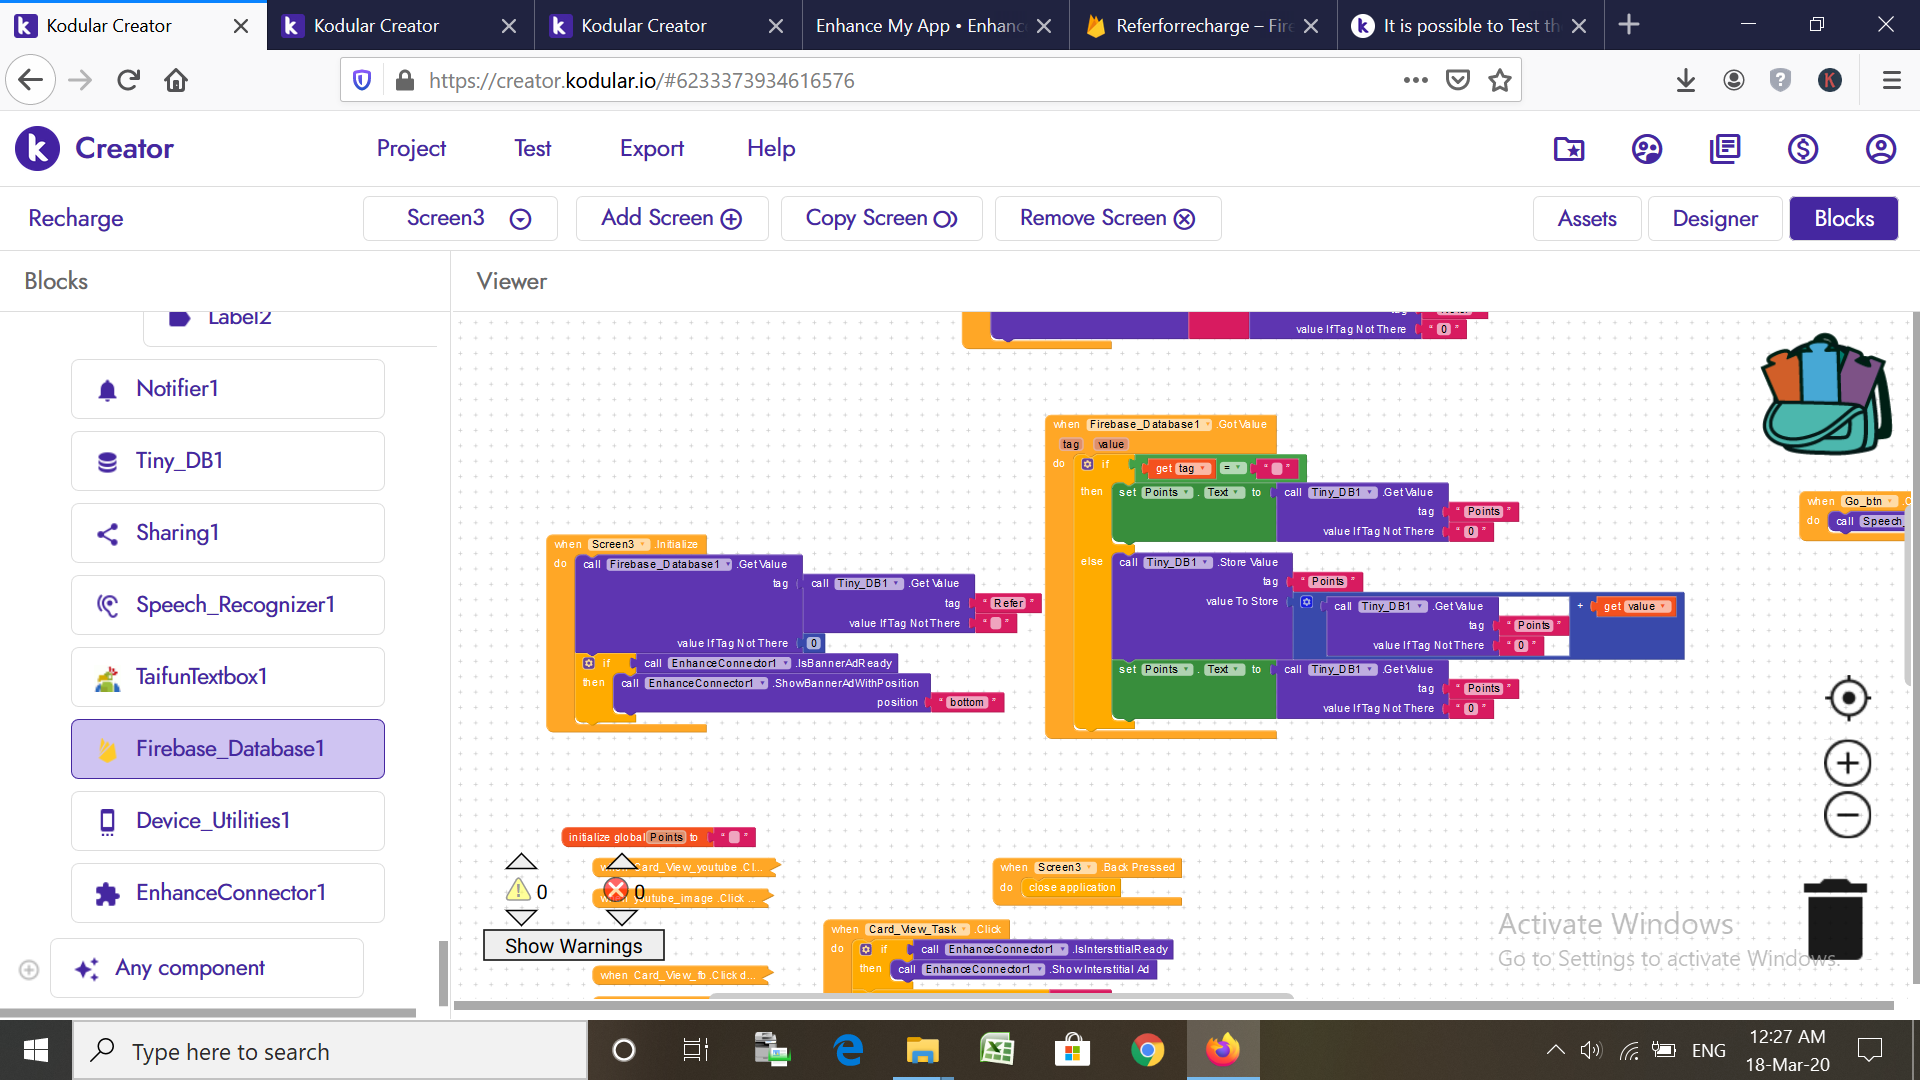
Task: Click the trash can in viewer
Action: (x=1835, y=919)
